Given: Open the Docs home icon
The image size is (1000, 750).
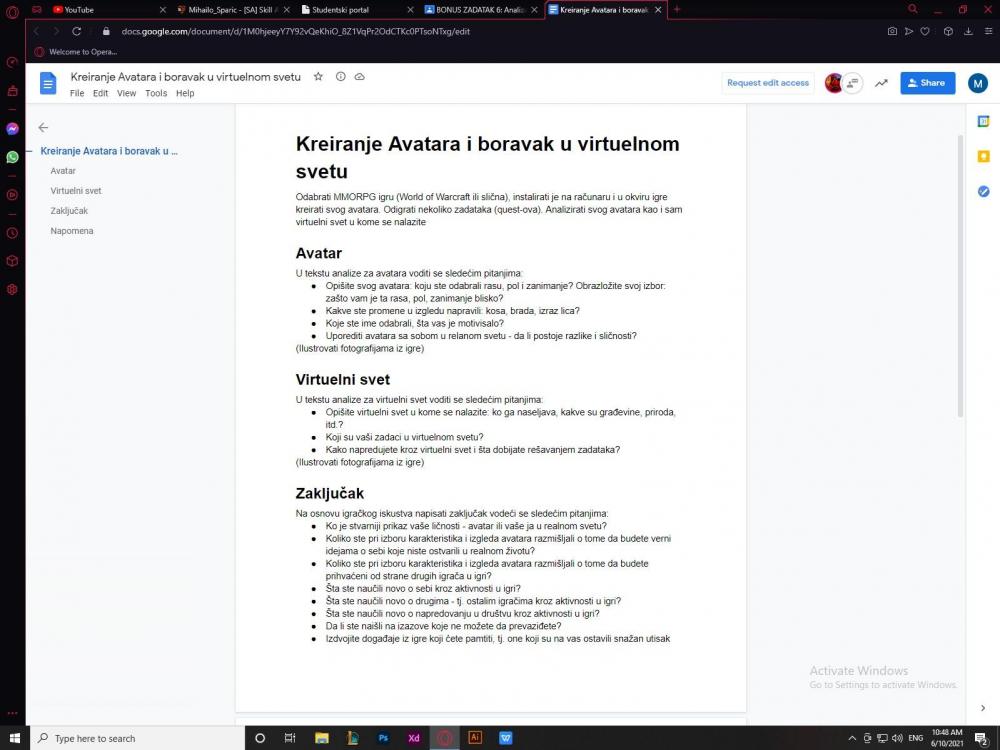Looking at the screenshot, I should coord(48,83).
